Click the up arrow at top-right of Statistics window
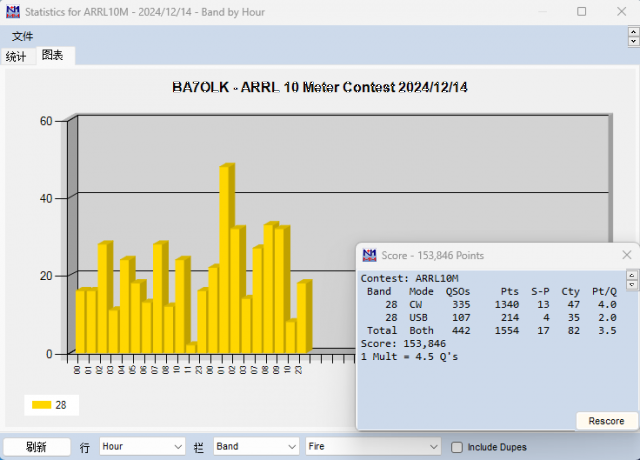This screenshot has height=460, width=640. (633, 32)
